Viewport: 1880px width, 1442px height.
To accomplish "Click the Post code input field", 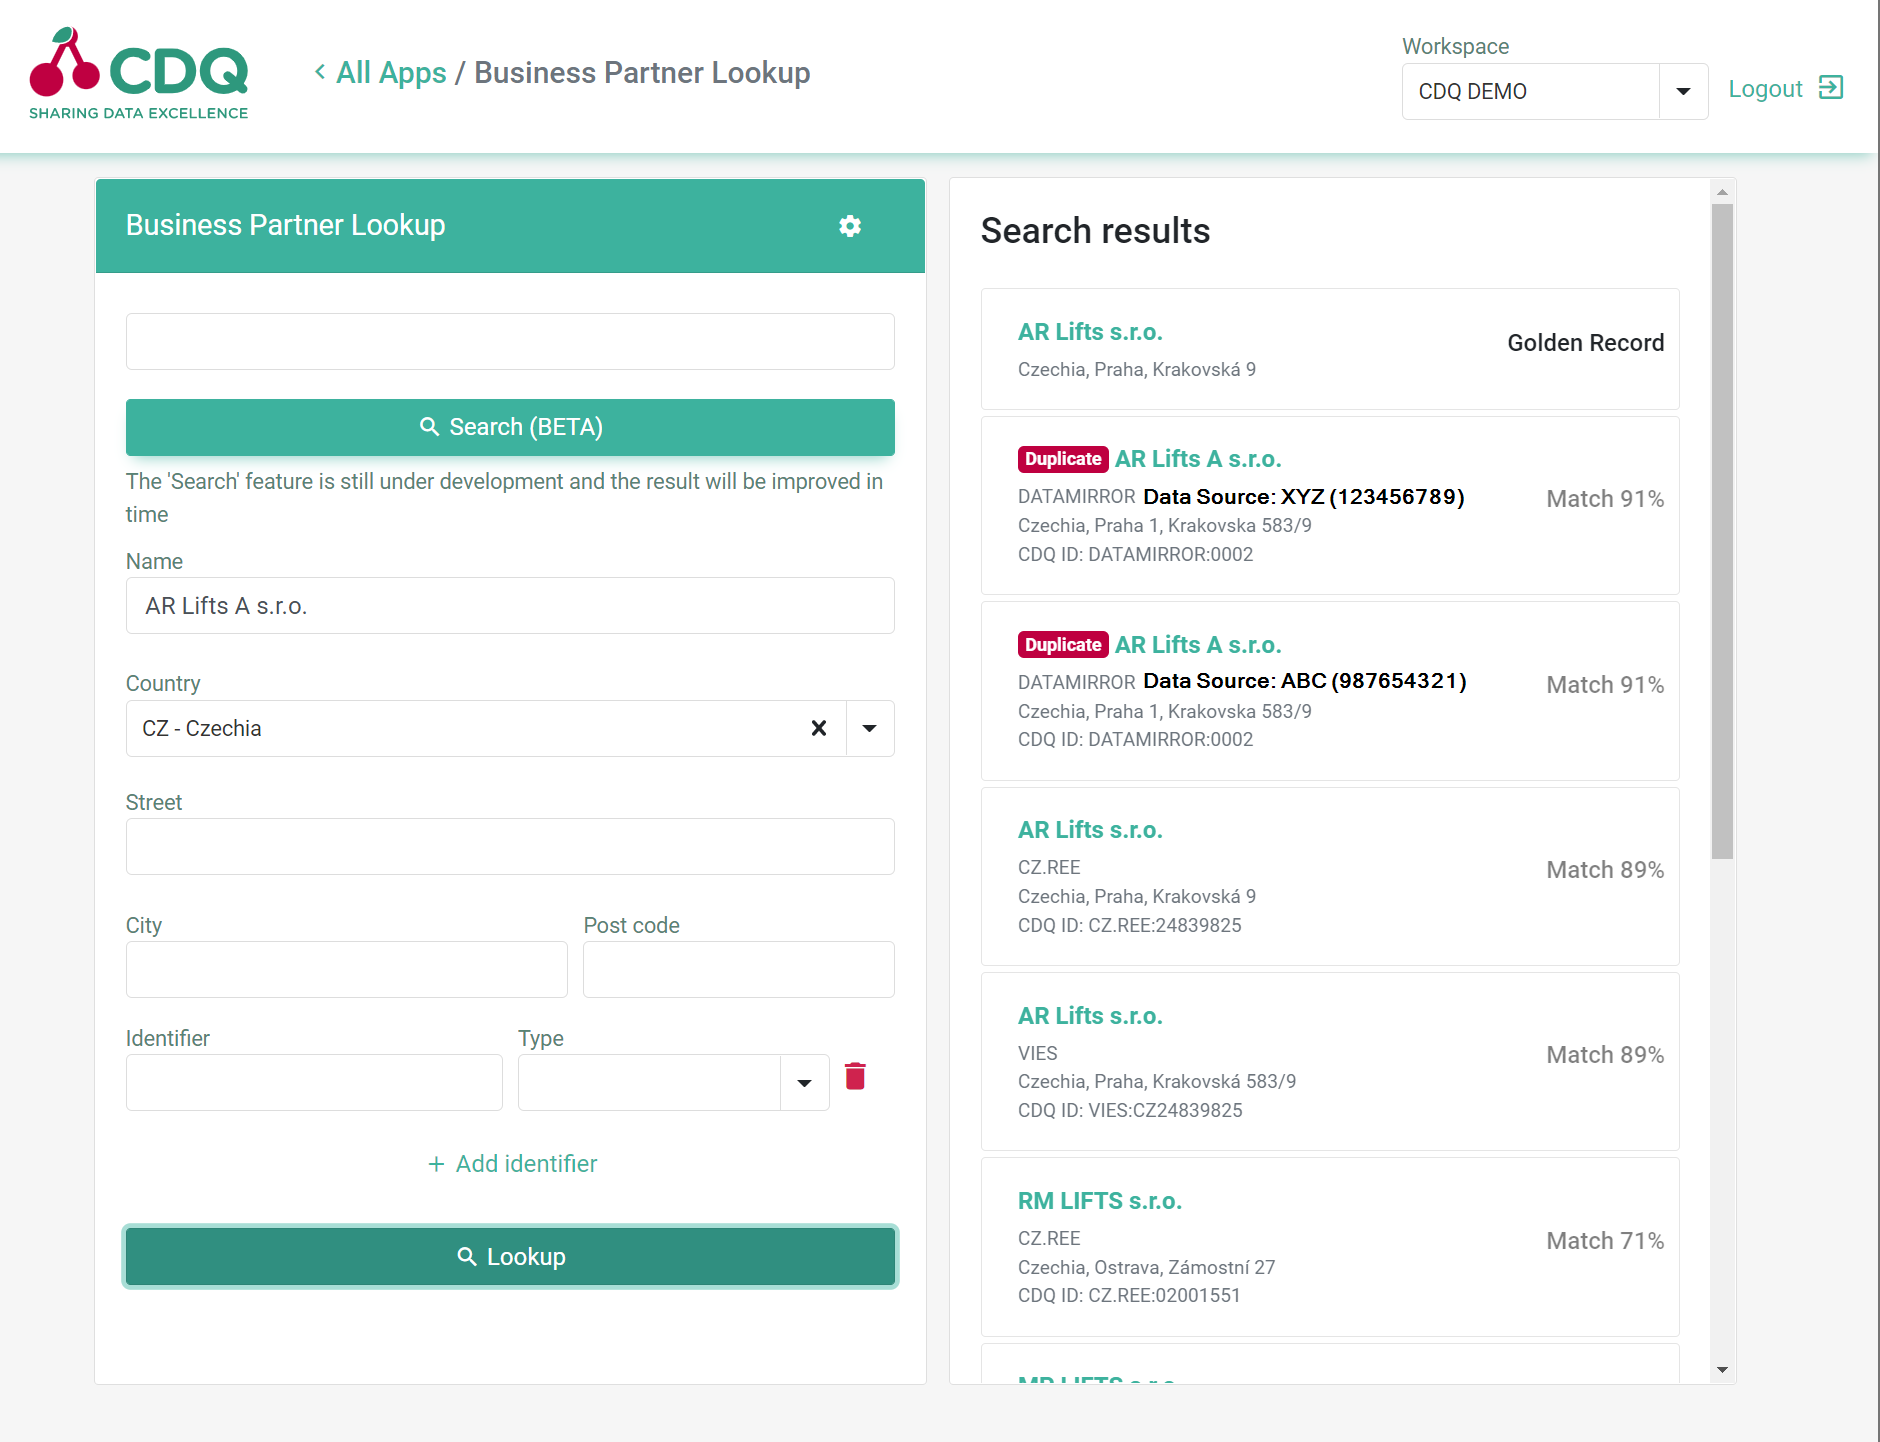I will [x=738, y=970].
